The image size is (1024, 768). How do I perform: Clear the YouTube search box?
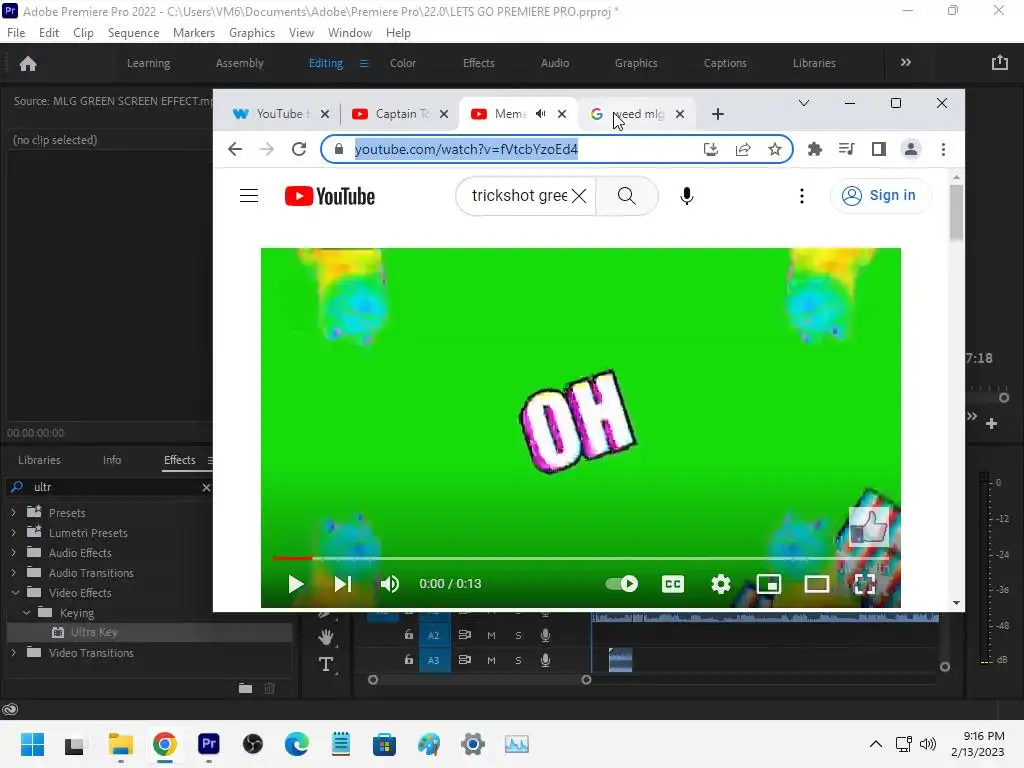coord(579,196)
